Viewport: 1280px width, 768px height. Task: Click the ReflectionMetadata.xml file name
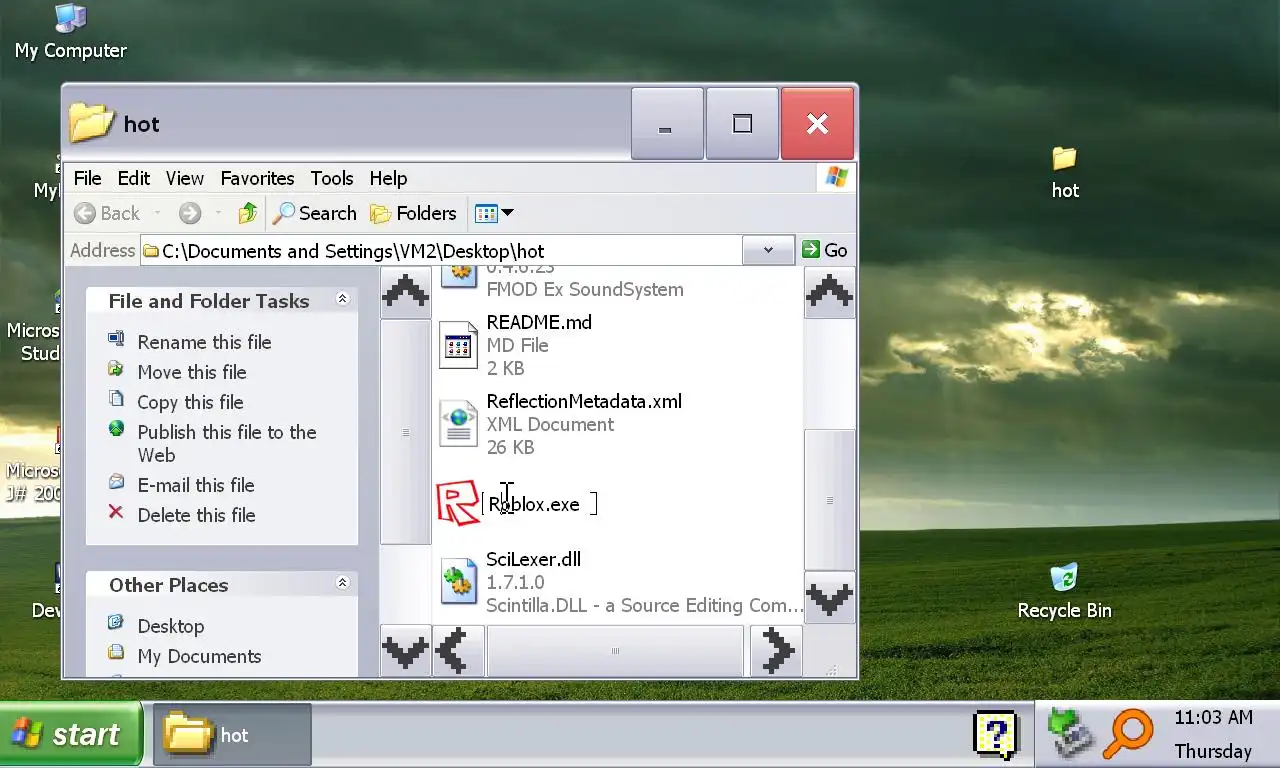tap(584, 401)
